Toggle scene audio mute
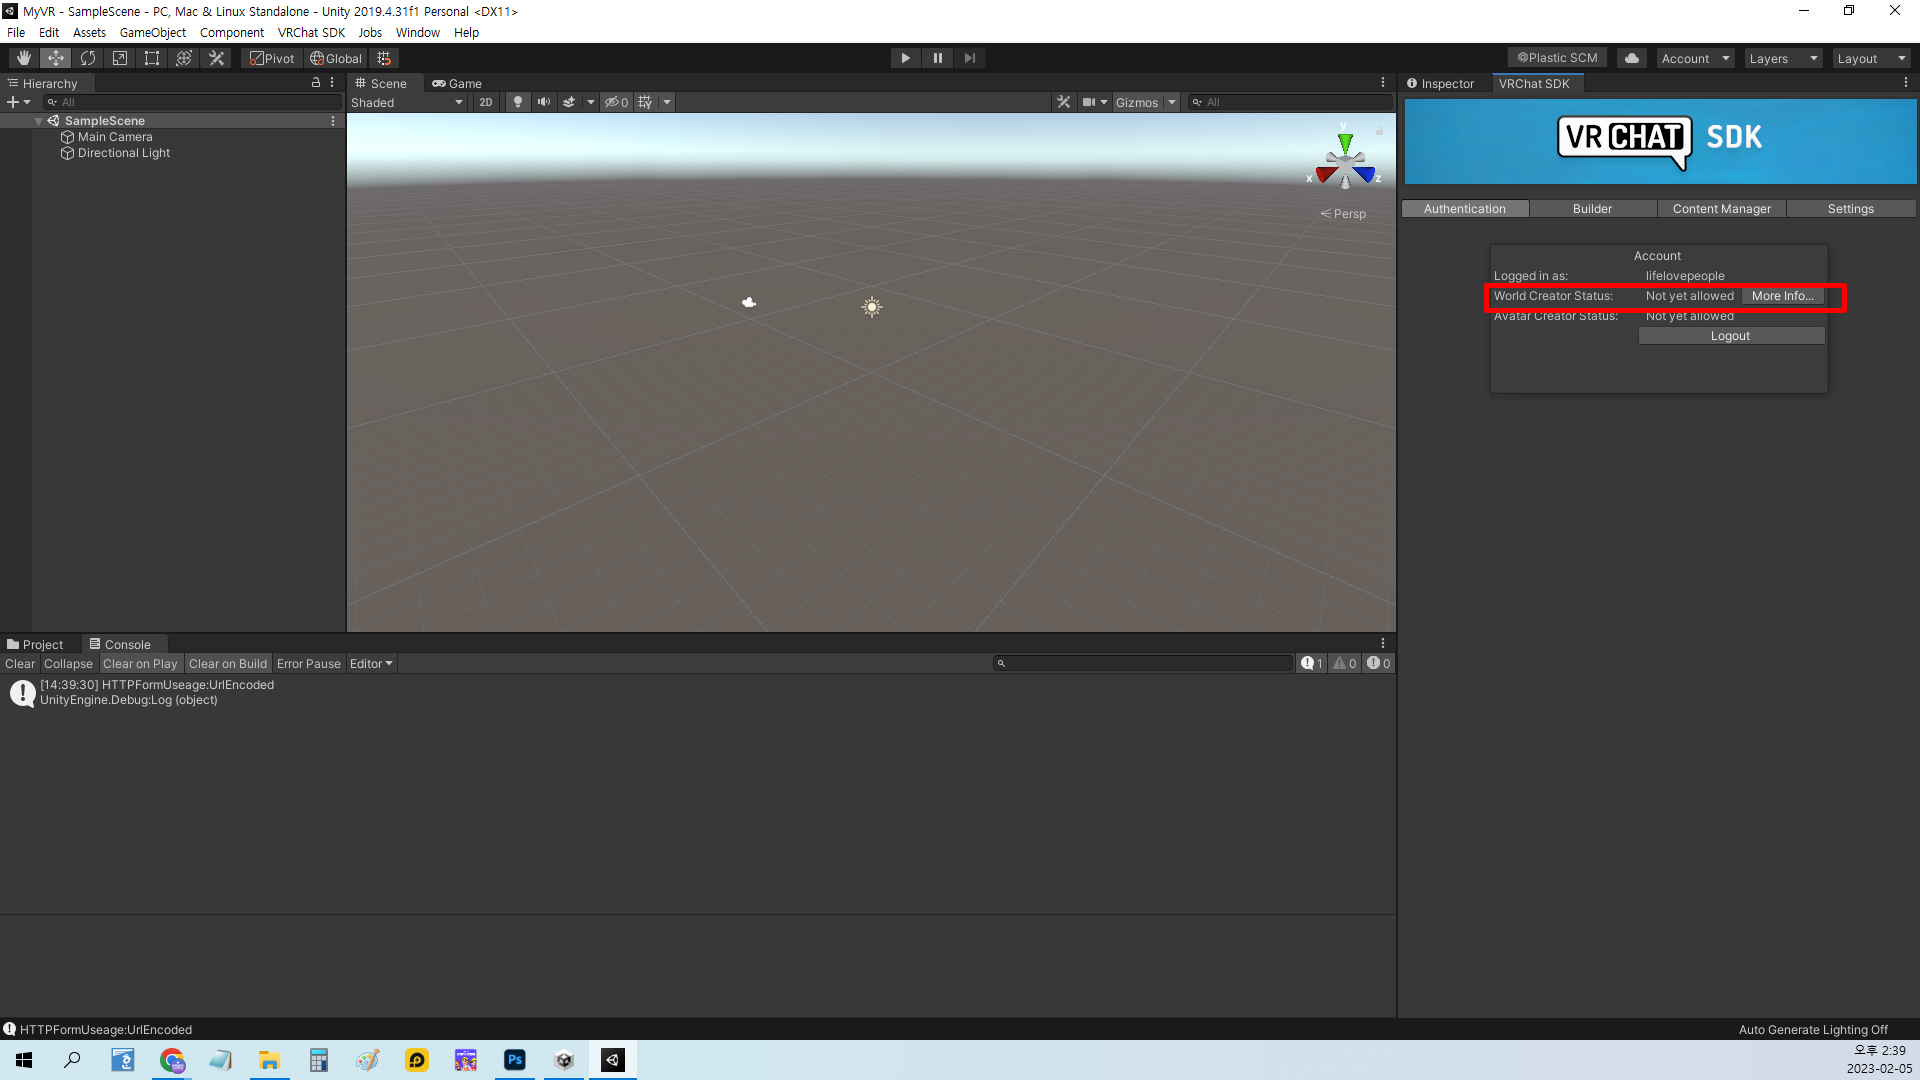 click(x=543, y=102)
